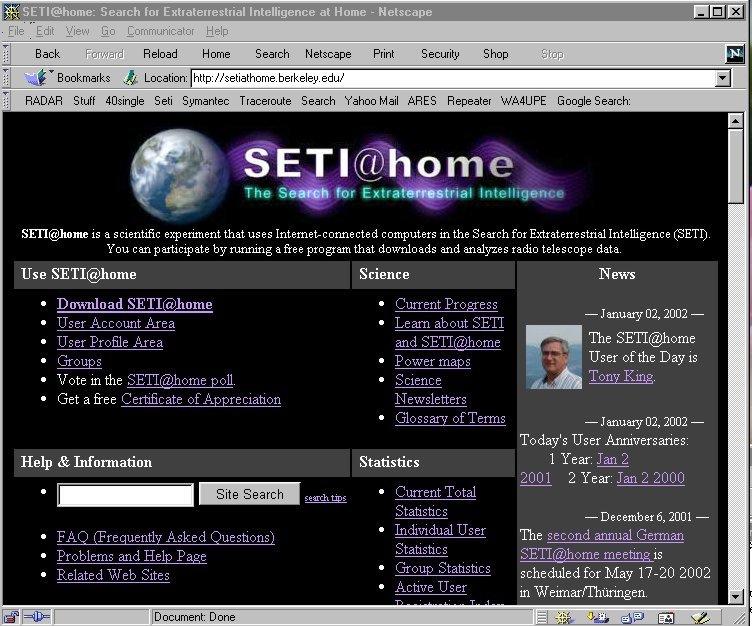The height and width of the screenshot is (626, 752).
Task: Open the Communicator menu
Action: pyautogui.click(x=161, y=31)
